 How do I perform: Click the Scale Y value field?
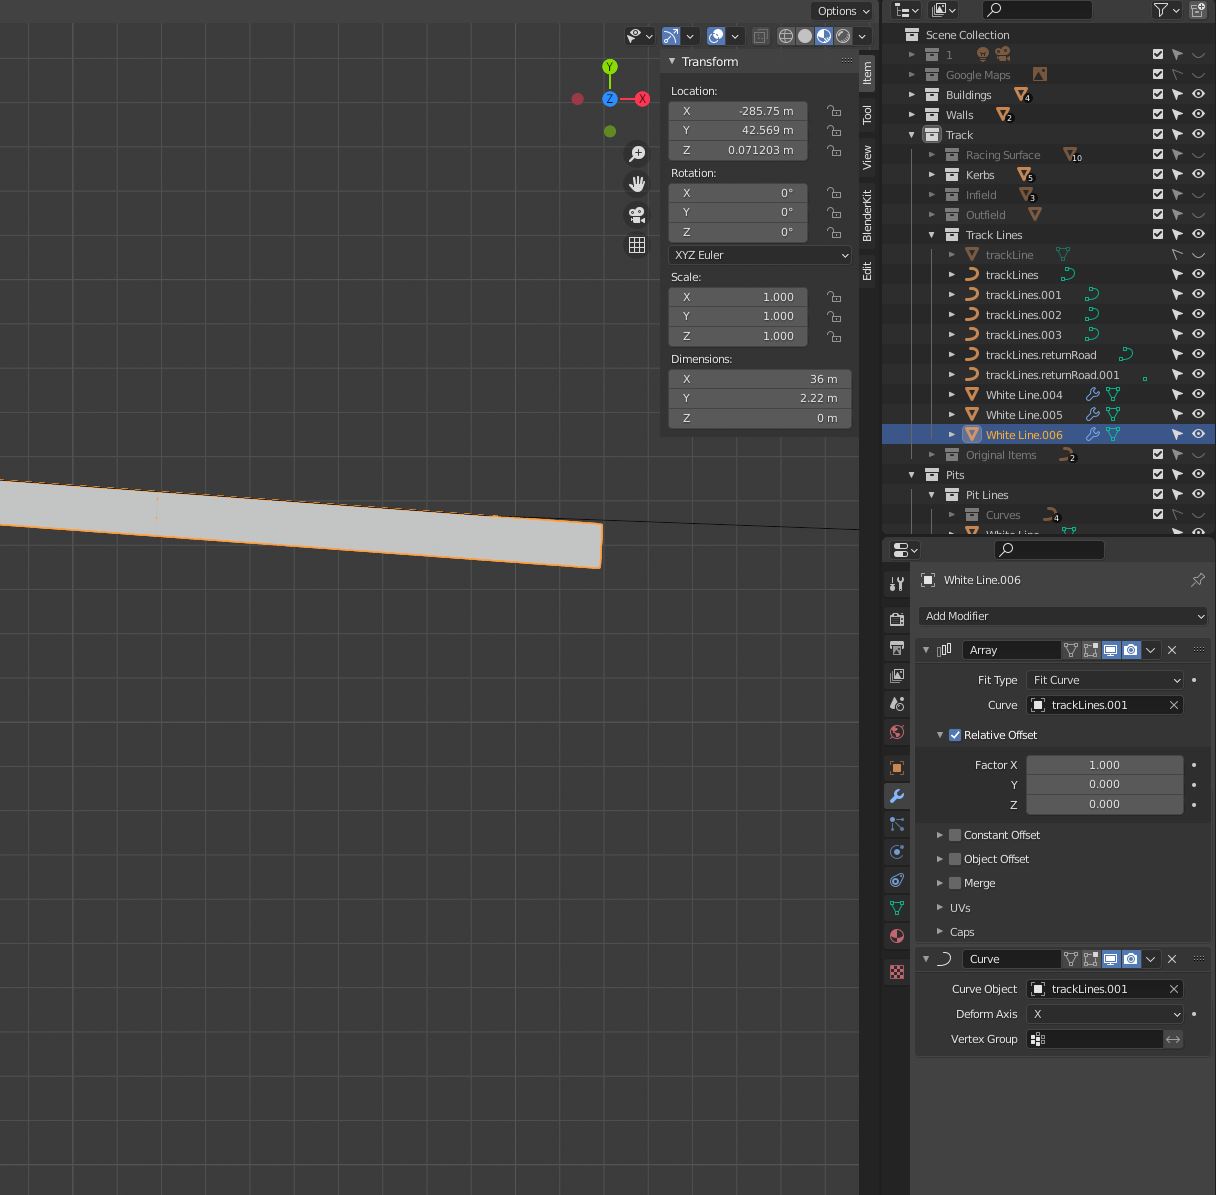pyautogui.click(x=738, y=316)
